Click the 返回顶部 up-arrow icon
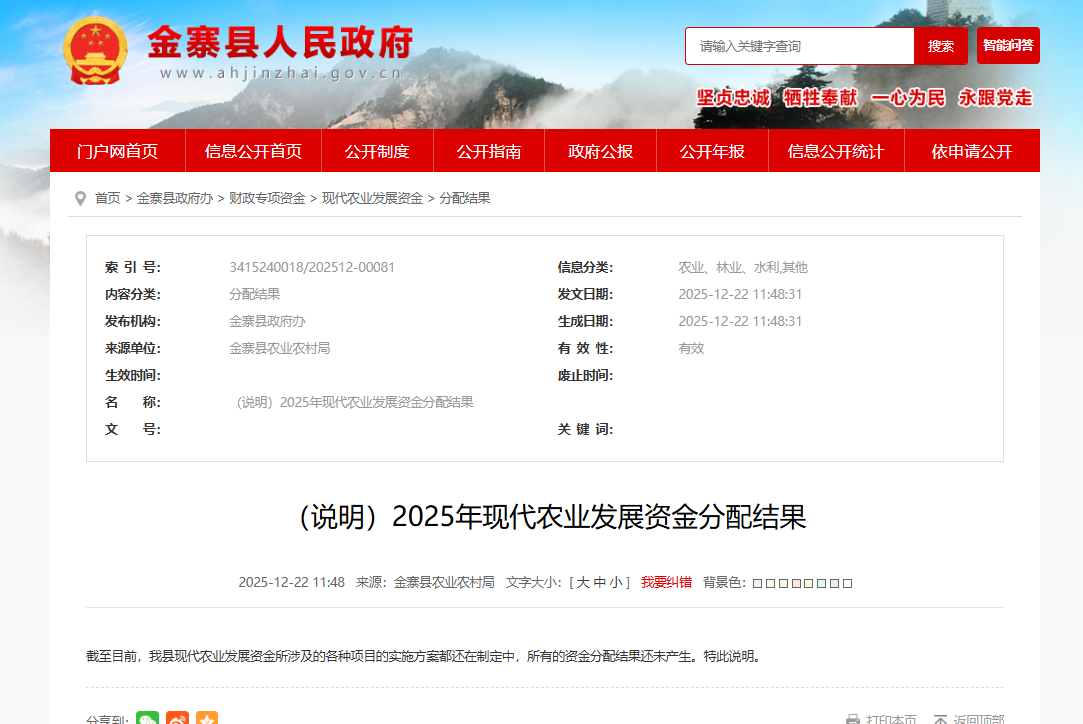1083x724 pixels. pyautogui.click(x=940, y=719)
